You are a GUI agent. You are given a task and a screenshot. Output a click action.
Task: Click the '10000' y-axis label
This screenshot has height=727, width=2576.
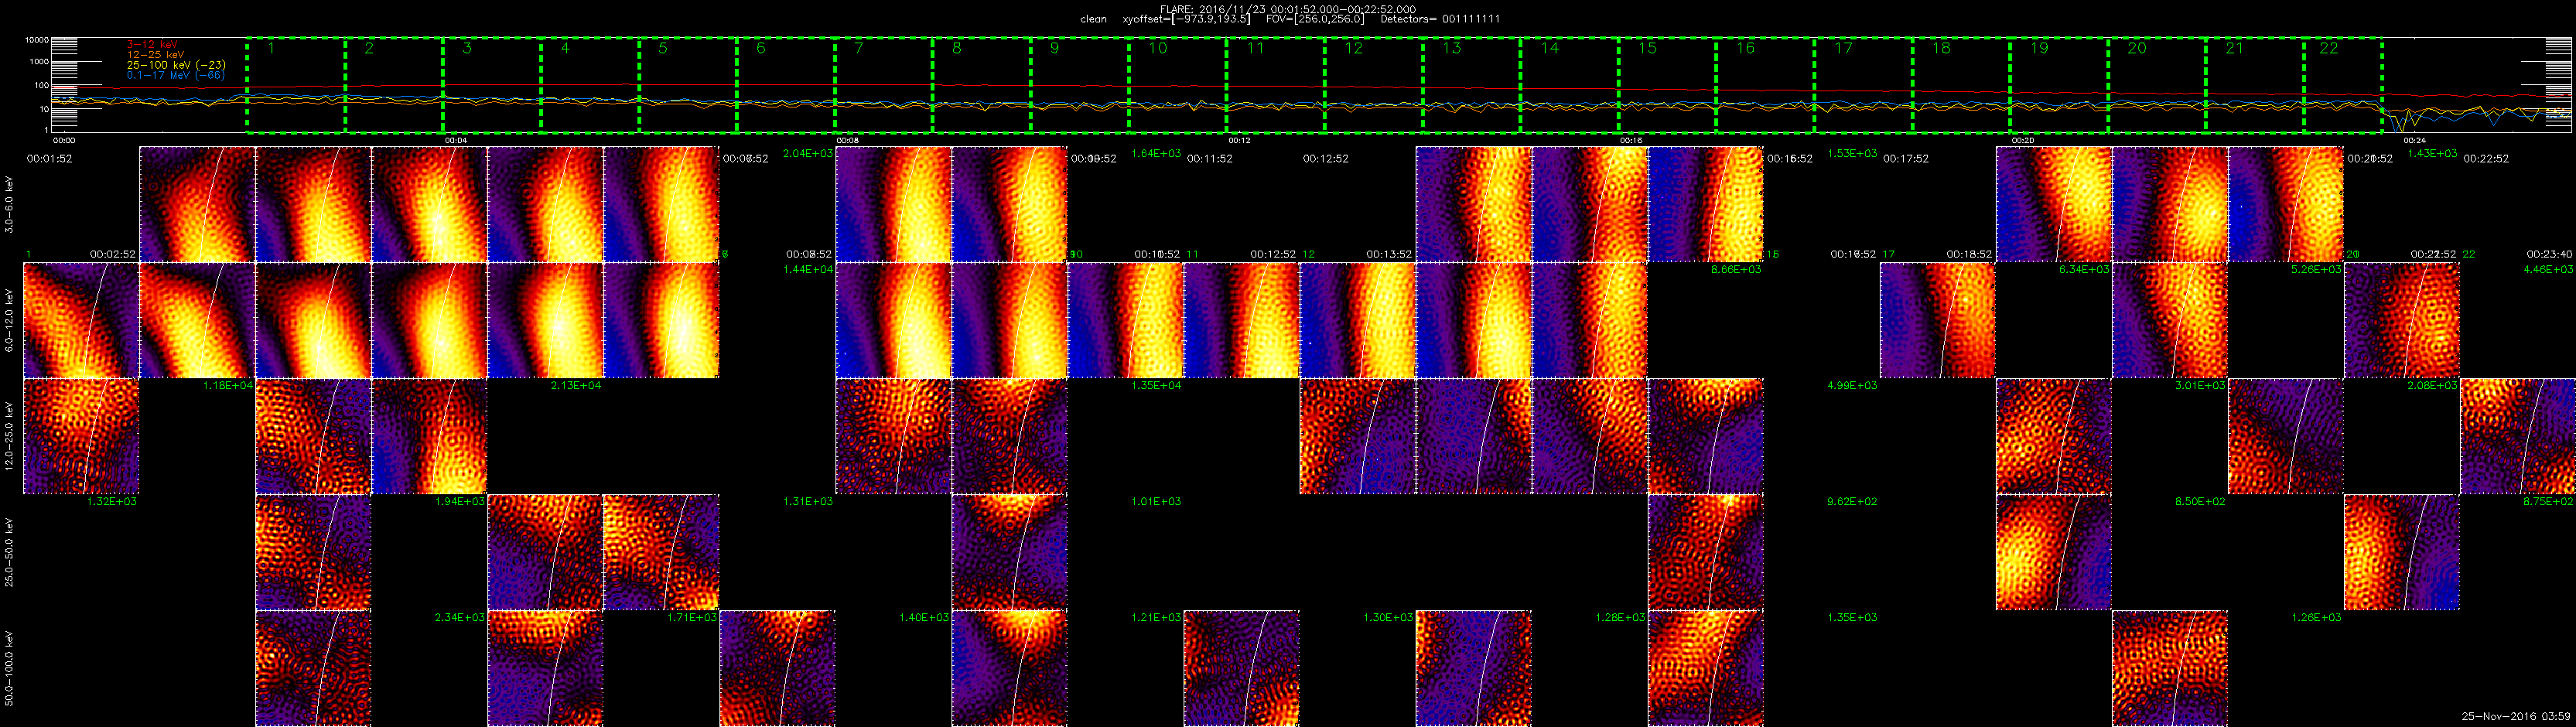(37, 41)
